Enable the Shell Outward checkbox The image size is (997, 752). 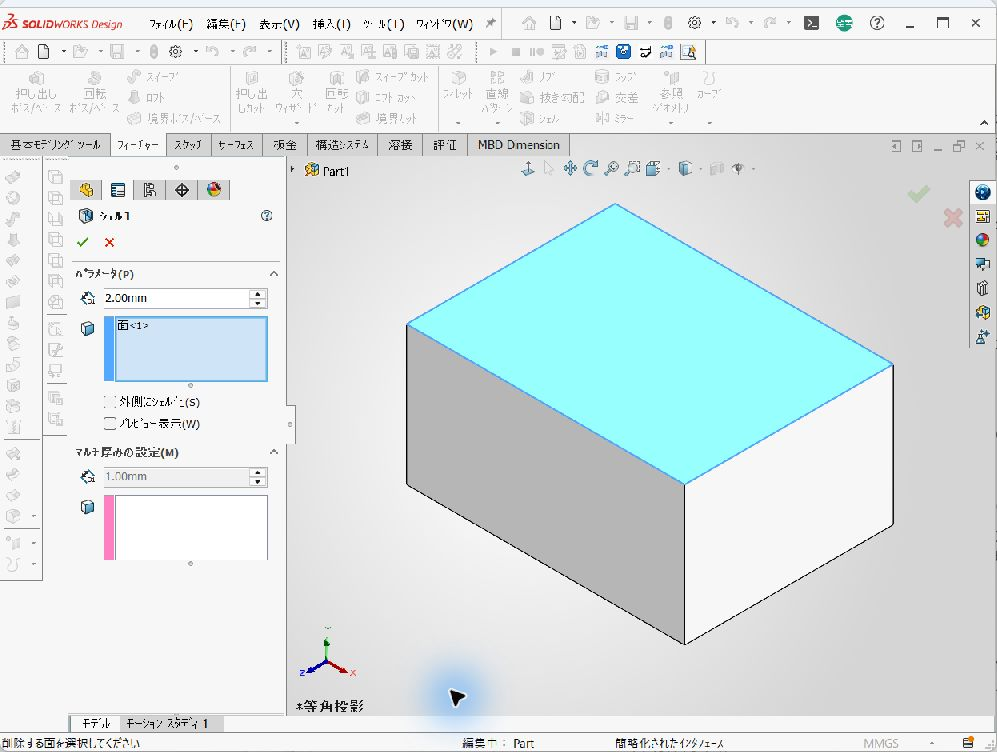point(109,402)
